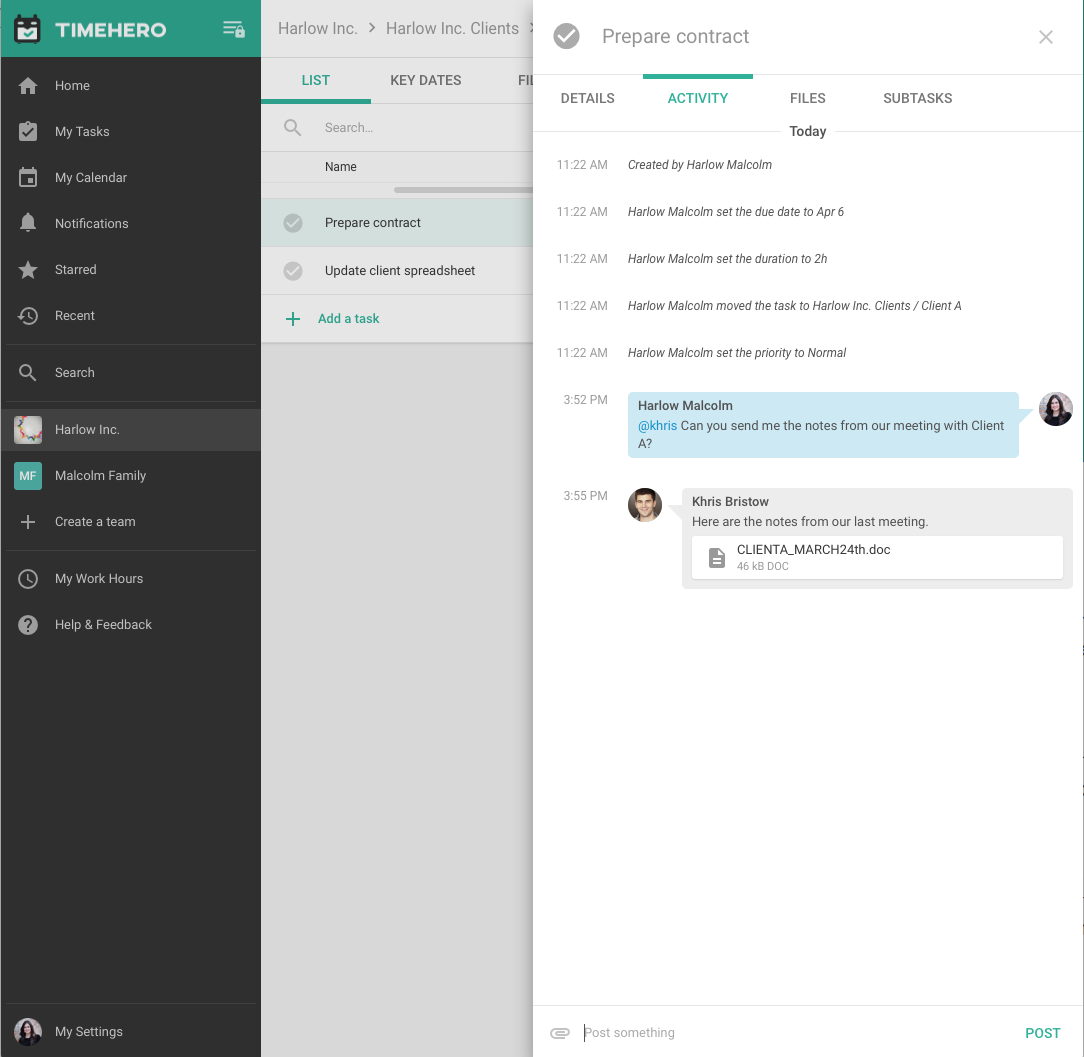Viewport: 1084px width, 1057px height.
Task: Click the Today date divider label
Action: pos(807,131)
